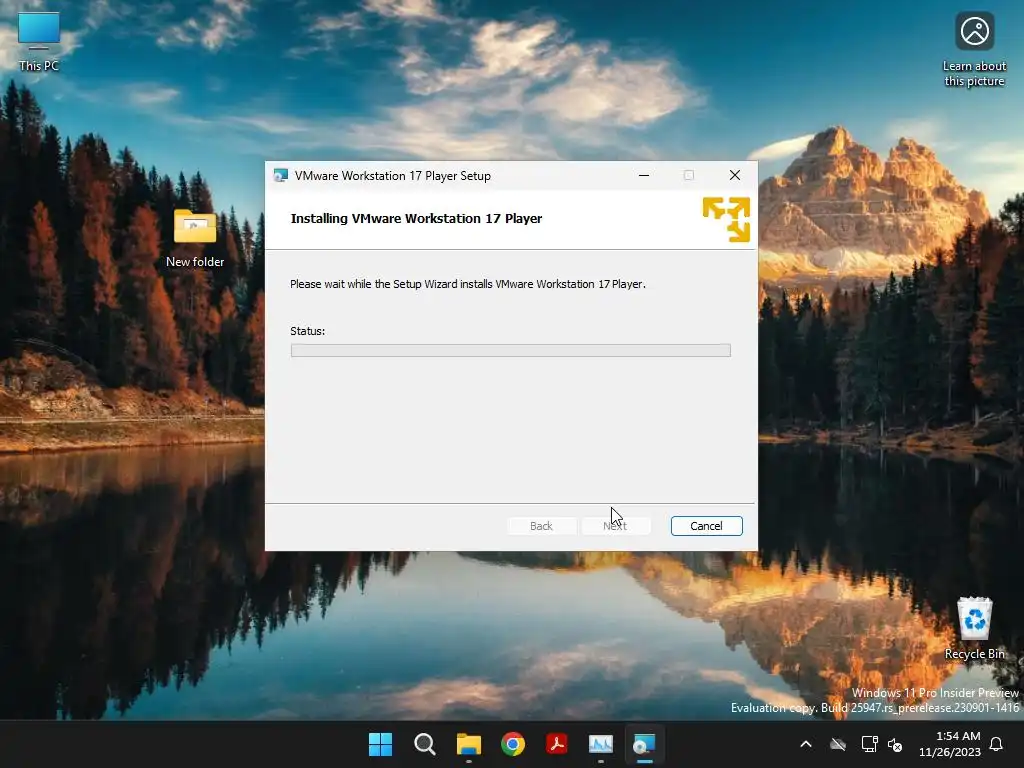Open the performance monitor taskbar app

click(x=601, y=744)
